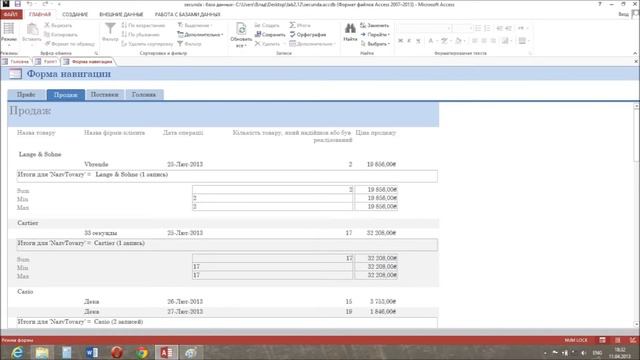Open the Выбрать select dropdown
Image resolution: width=640 pixels, height=360 pixels.
pos(375,44)
